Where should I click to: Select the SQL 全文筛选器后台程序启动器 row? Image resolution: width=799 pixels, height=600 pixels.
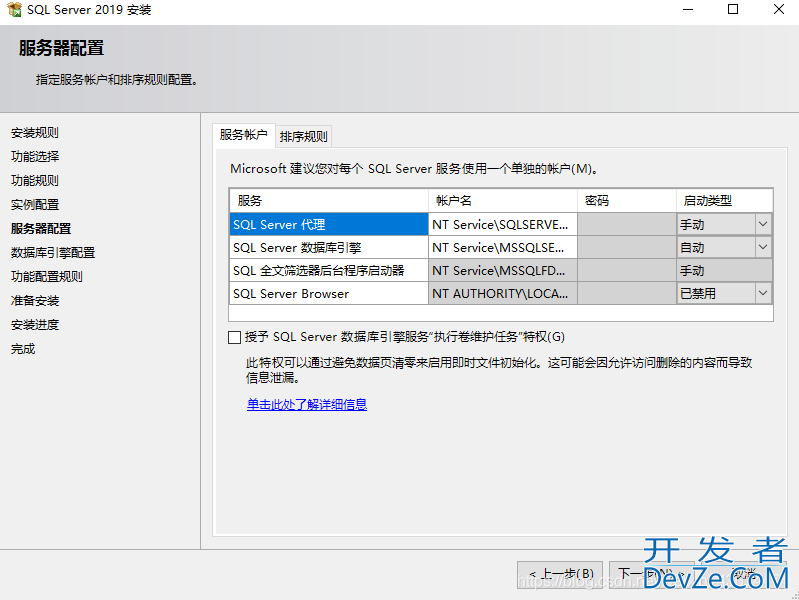[329, 270]
